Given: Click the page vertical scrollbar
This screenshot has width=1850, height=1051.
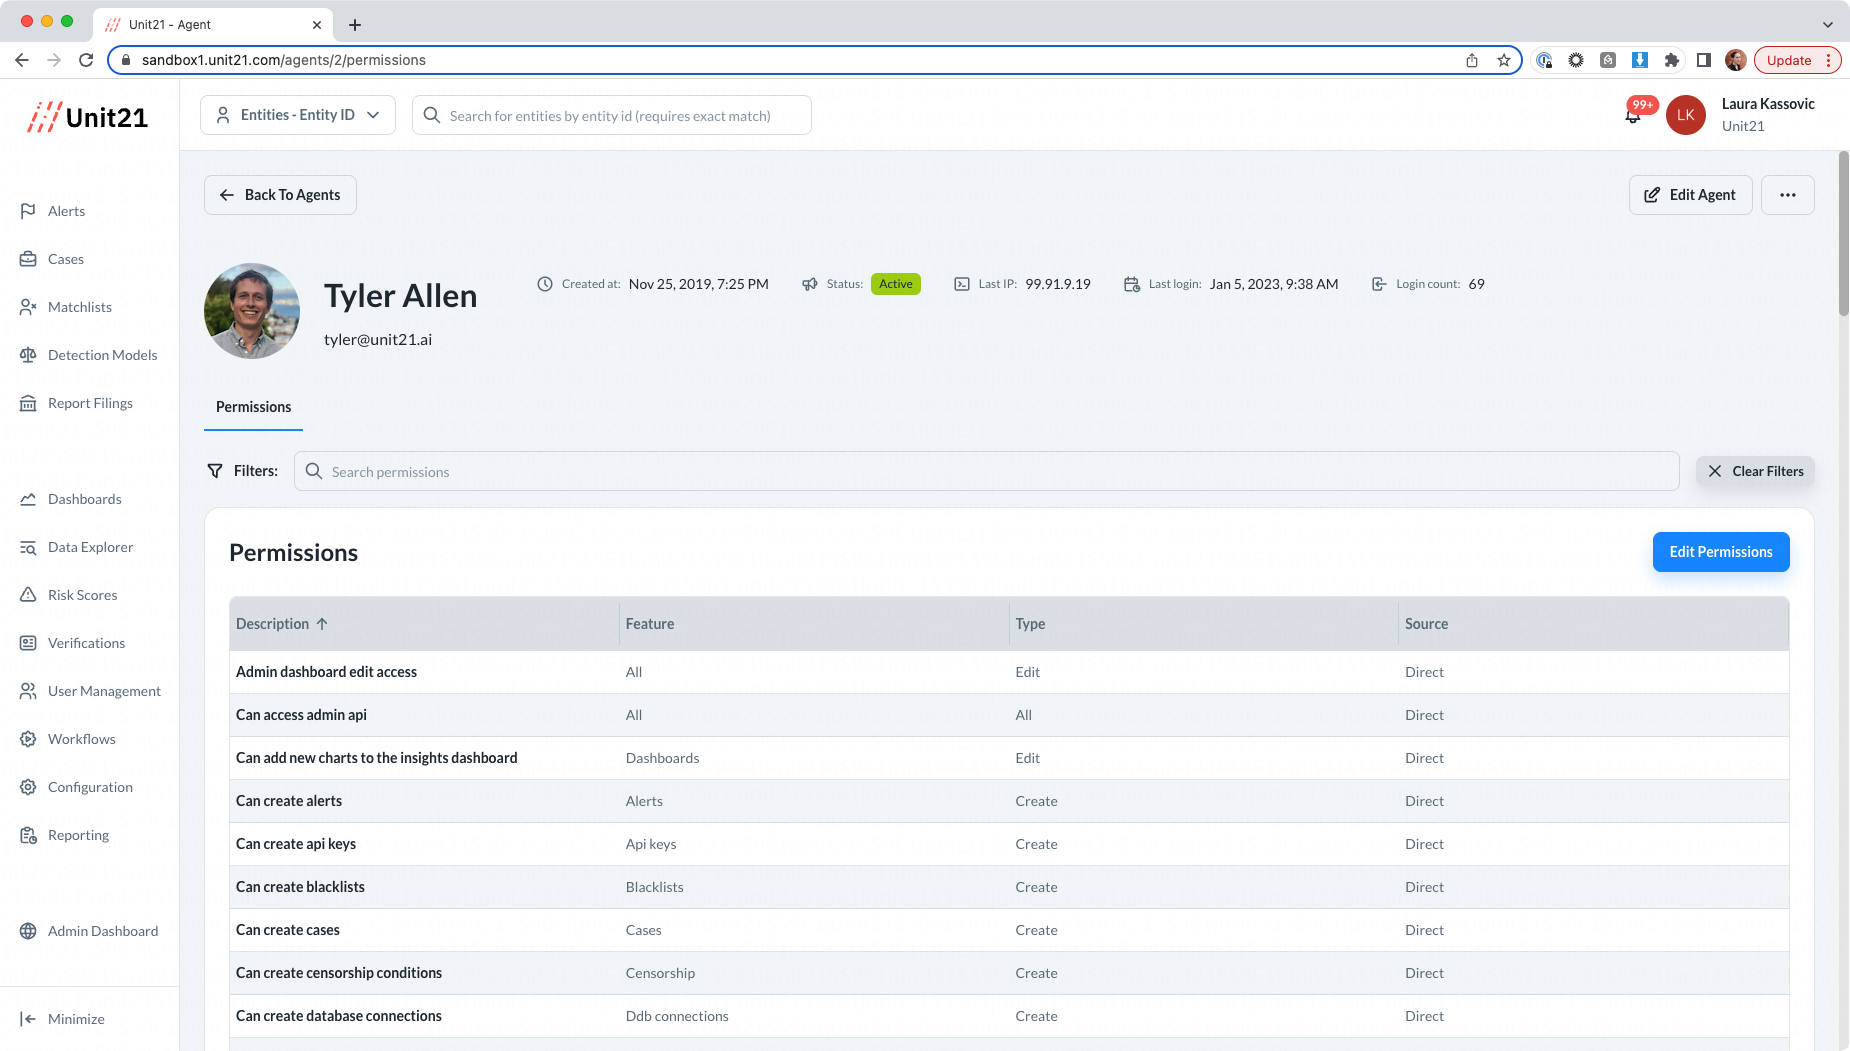Looking at the screenshot, I should 1843,235.
